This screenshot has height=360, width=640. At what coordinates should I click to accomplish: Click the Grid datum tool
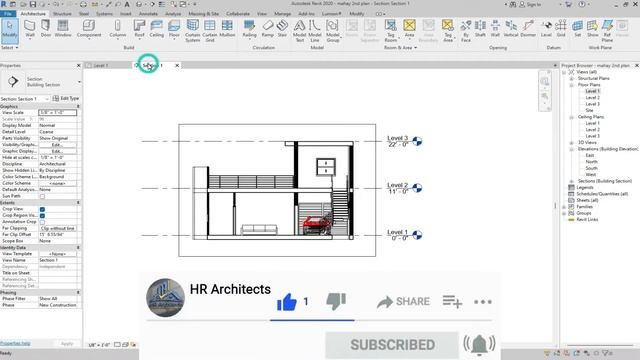click(x=561, y=29)
